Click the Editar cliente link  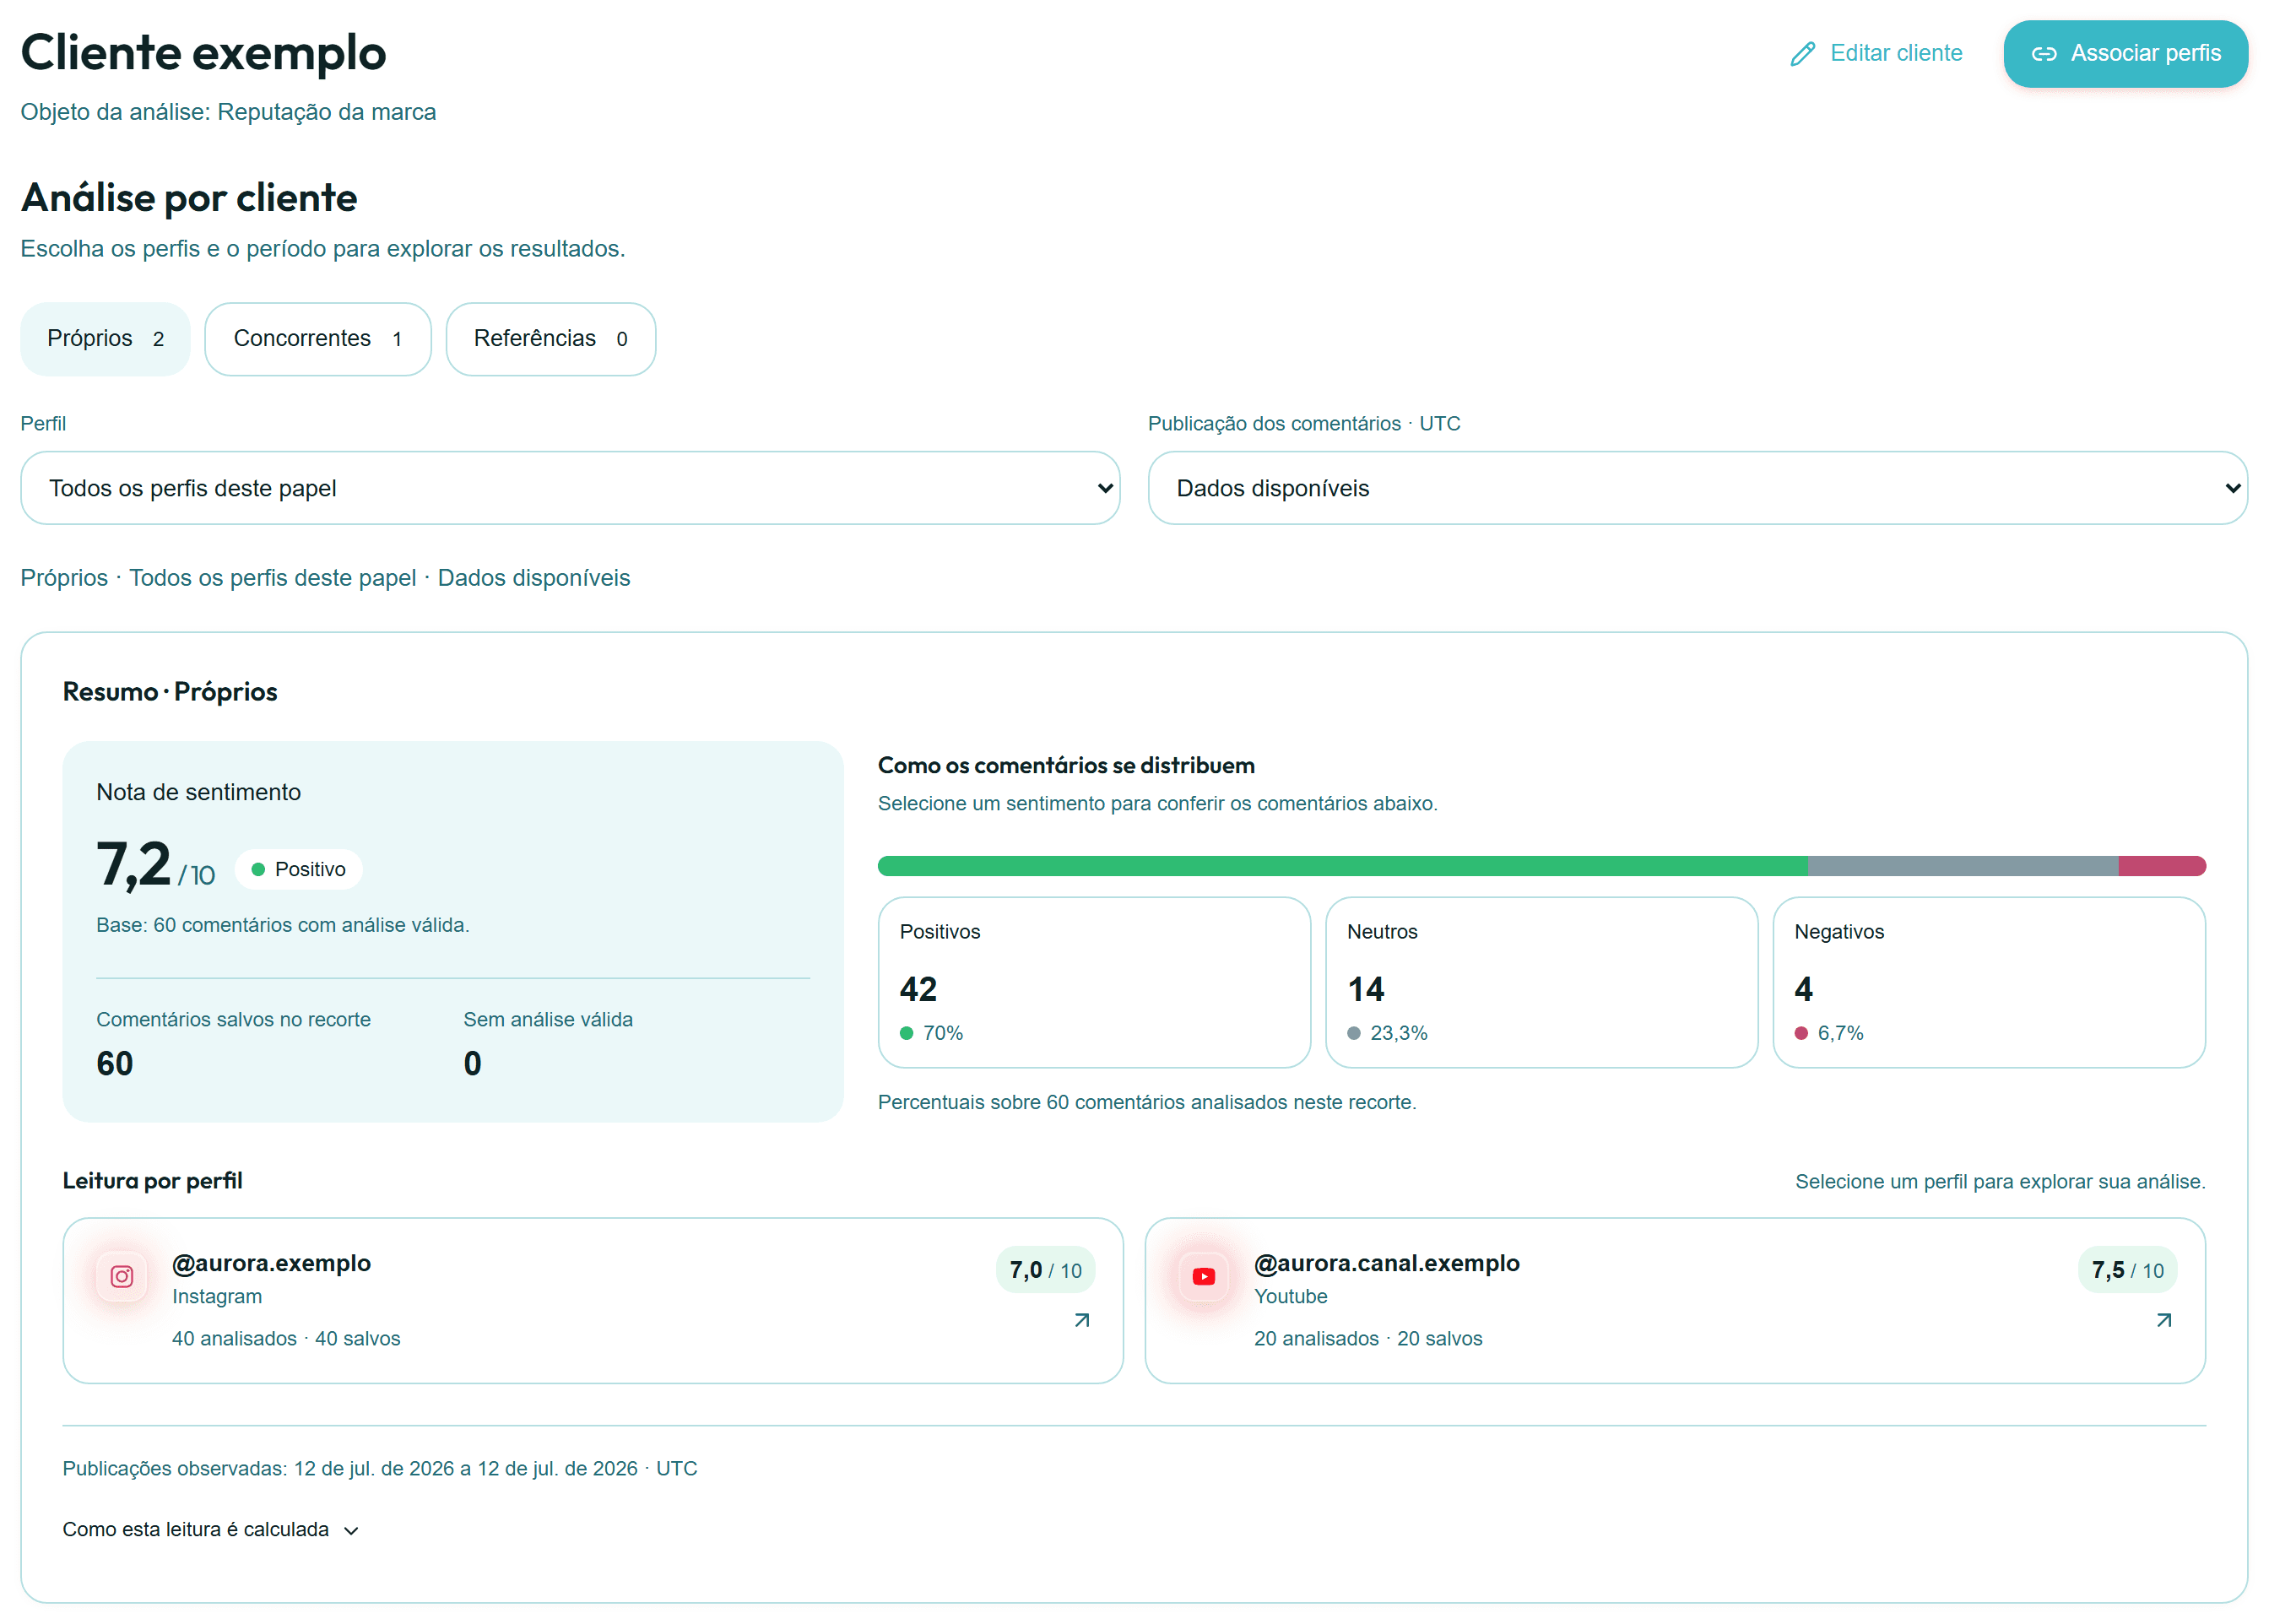click(1876, 54)
